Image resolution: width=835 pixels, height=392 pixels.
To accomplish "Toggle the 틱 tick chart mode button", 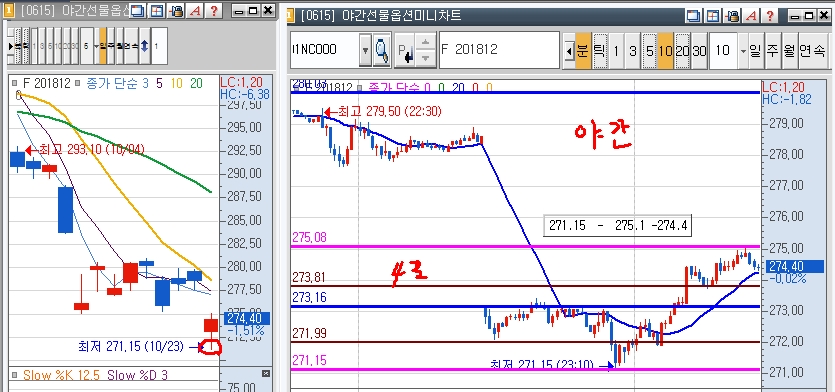I will pyautogui.click(x=600, y=51).
